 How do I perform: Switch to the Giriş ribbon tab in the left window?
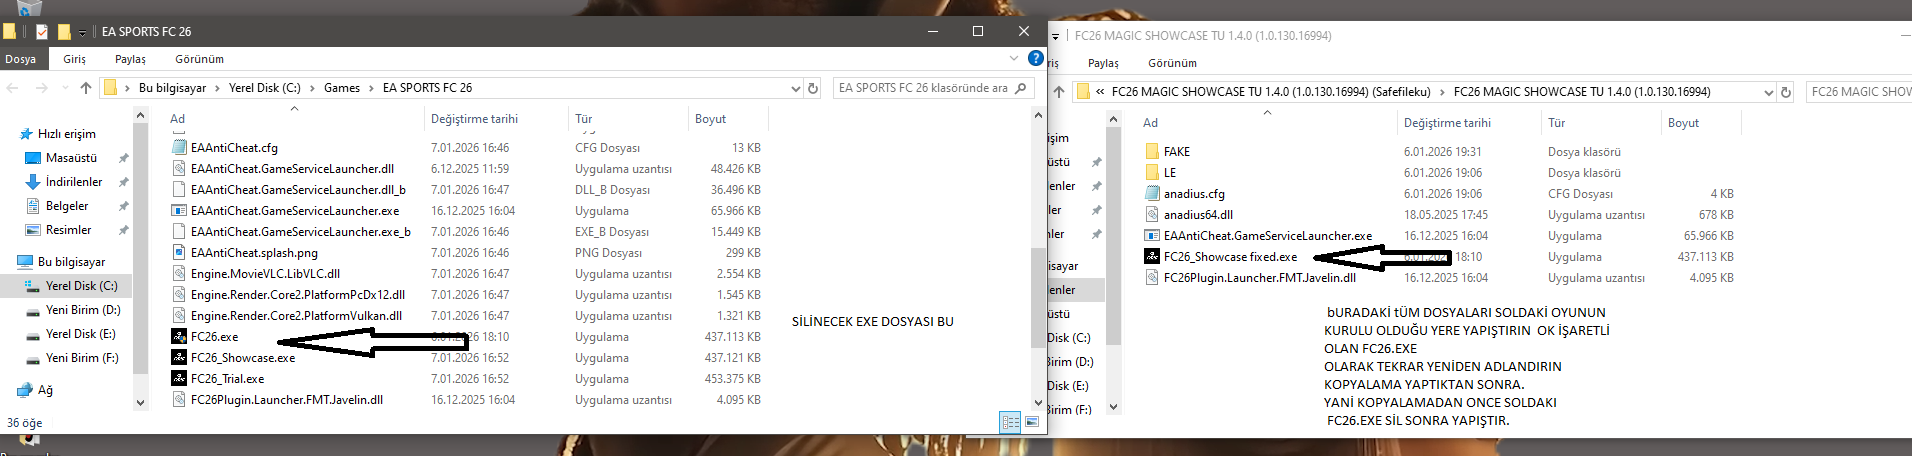point(75,59)
